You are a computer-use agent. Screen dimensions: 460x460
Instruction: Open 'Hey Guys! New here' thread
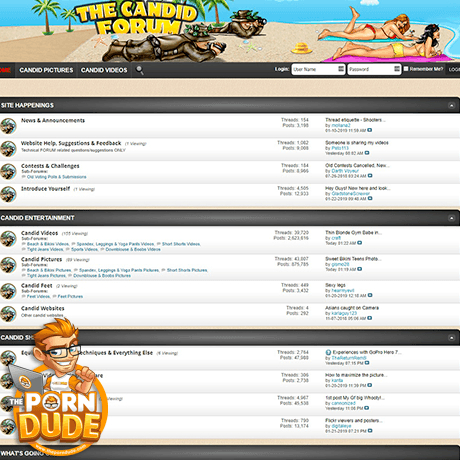pos(357,188)
